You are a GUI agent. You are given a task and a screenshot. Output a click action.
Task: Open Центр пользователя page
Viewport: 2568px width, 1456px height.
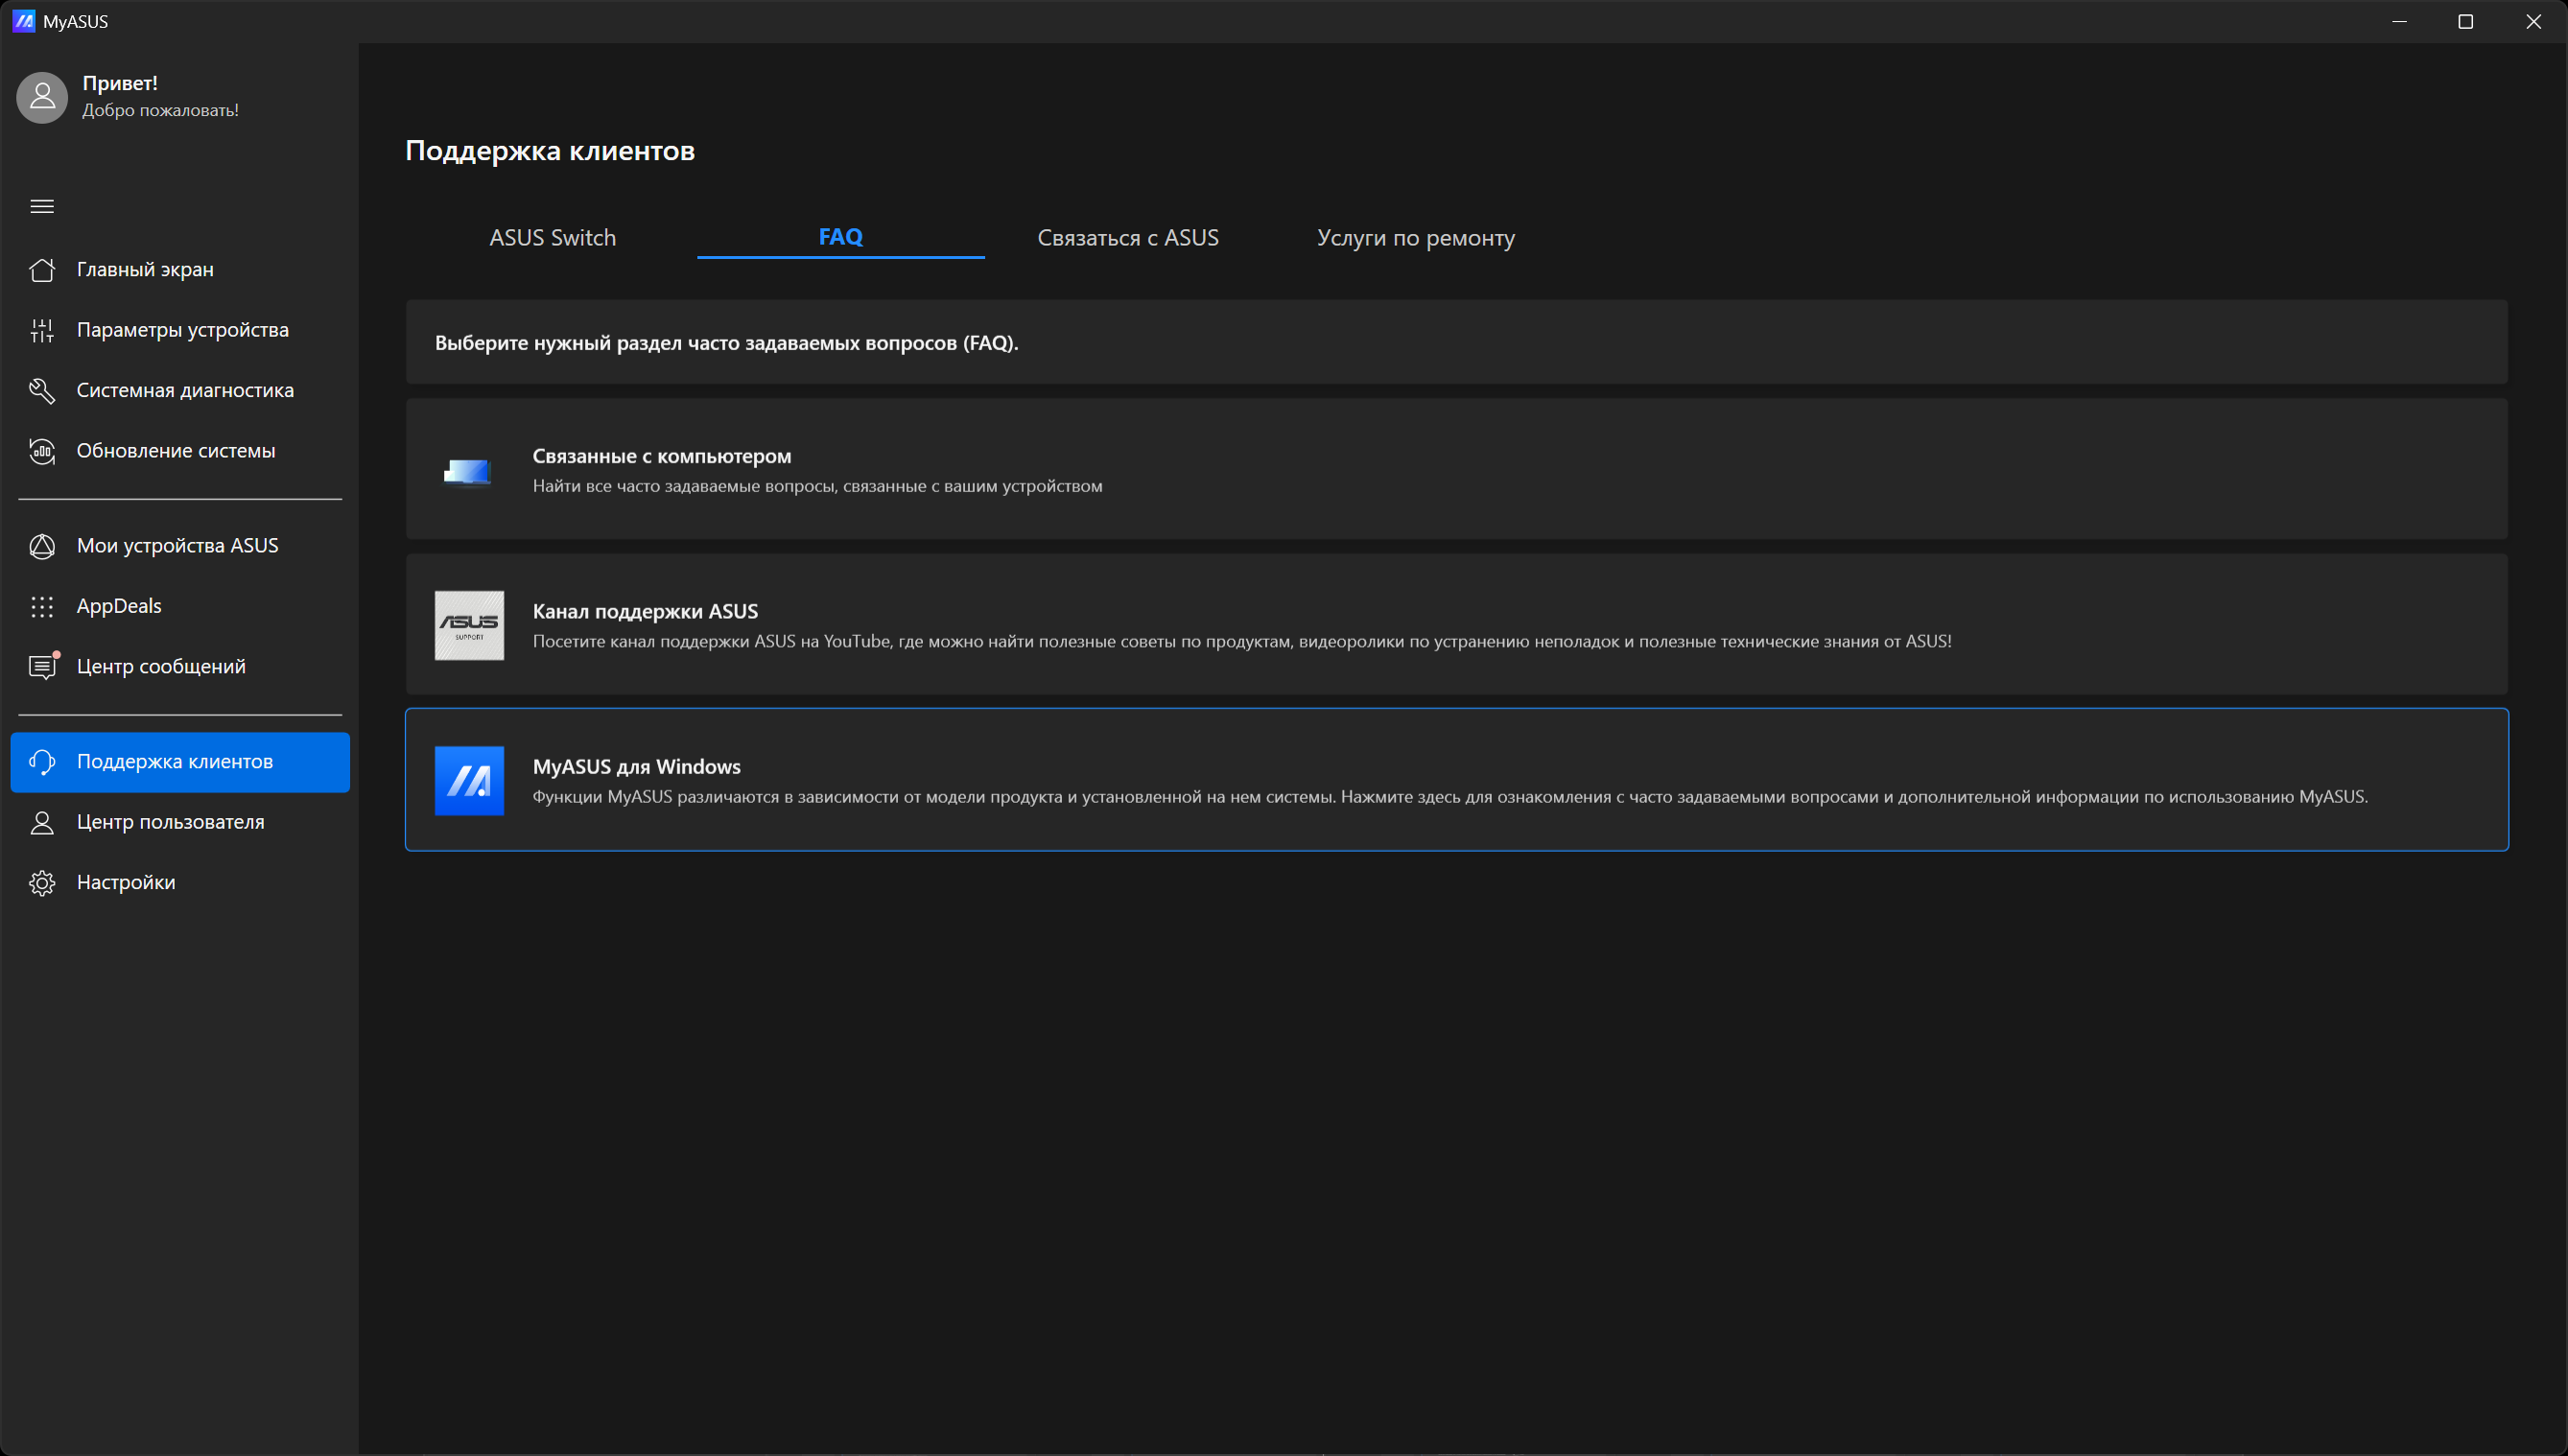pyautogui.click(x=180, y=822)
